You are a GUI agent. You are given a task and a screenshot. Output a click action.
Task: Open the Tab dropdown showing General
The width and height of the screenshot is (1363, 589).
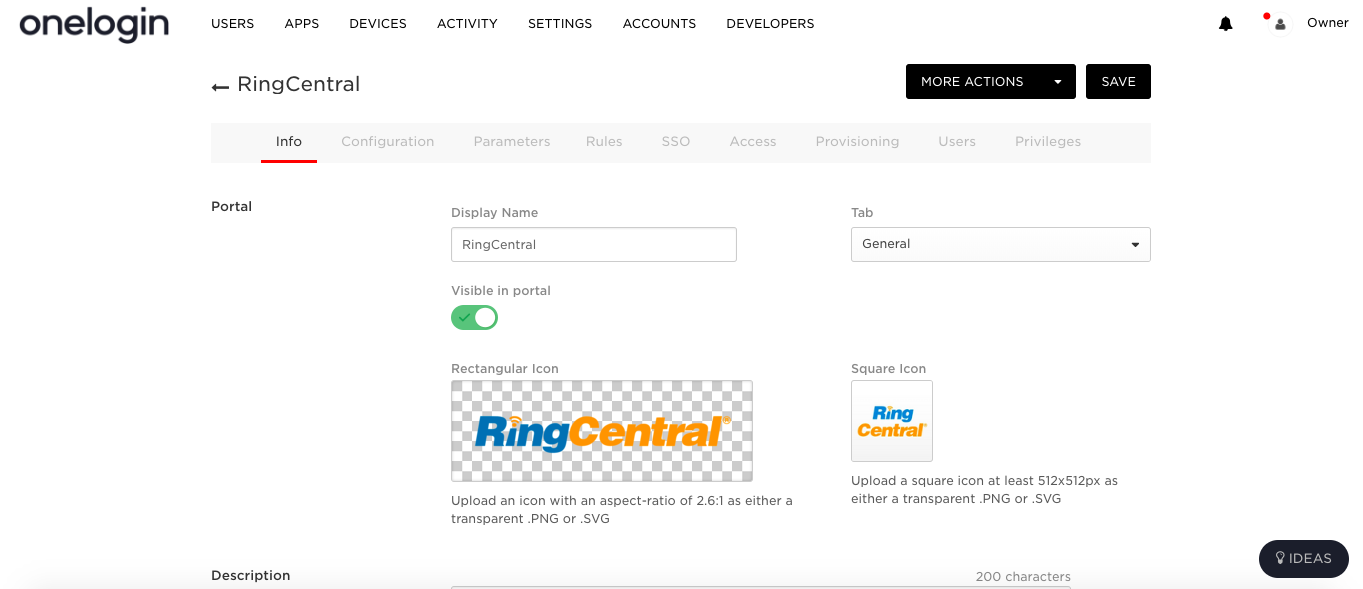tap(1000, 244)
